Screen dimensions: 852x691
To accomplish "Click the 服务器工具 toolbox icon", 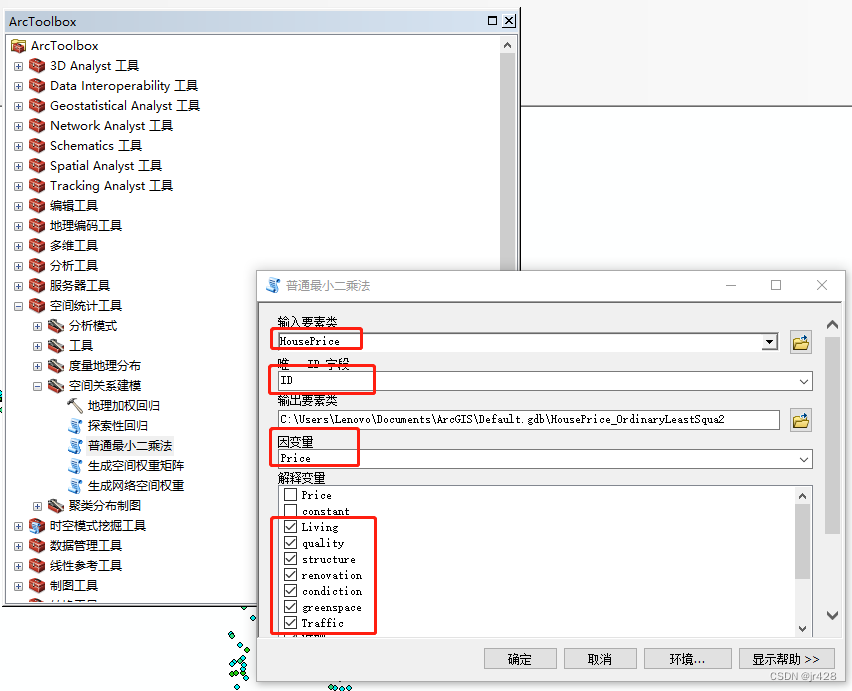I will 37,286.
